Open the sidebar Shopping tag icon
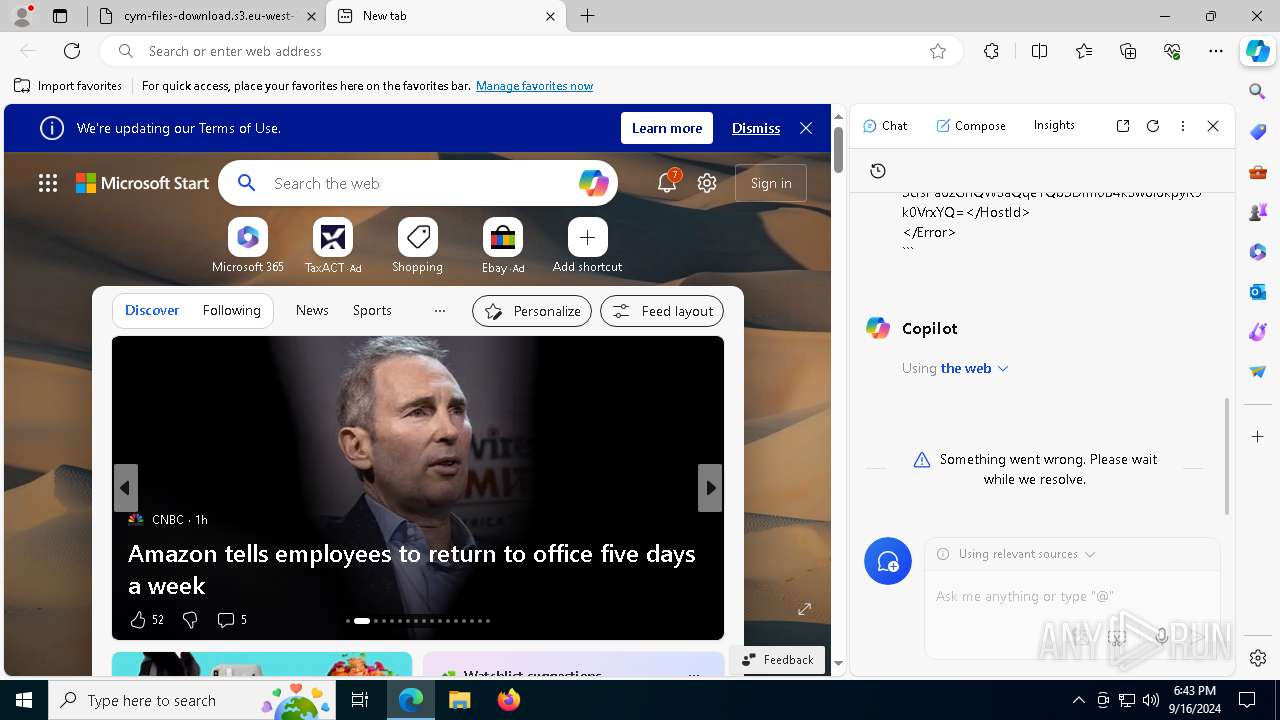This screenshot has width=1280, height=720. pos(1258,132)
